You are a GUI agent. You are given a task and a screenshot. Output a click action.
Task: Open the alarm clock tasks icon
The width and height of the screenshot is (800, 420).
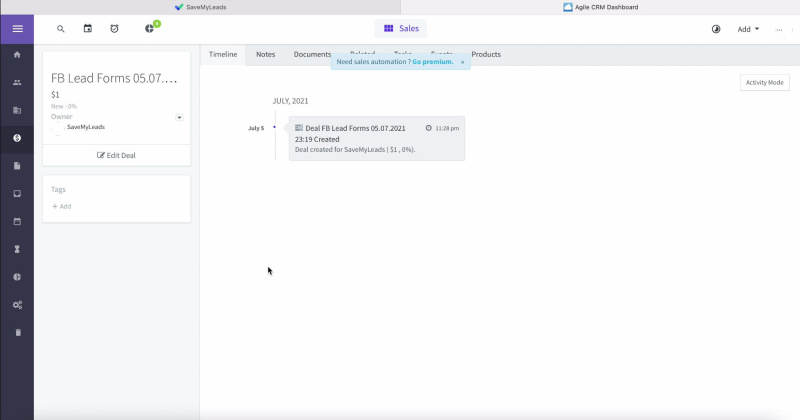click(x=114, y=29)
